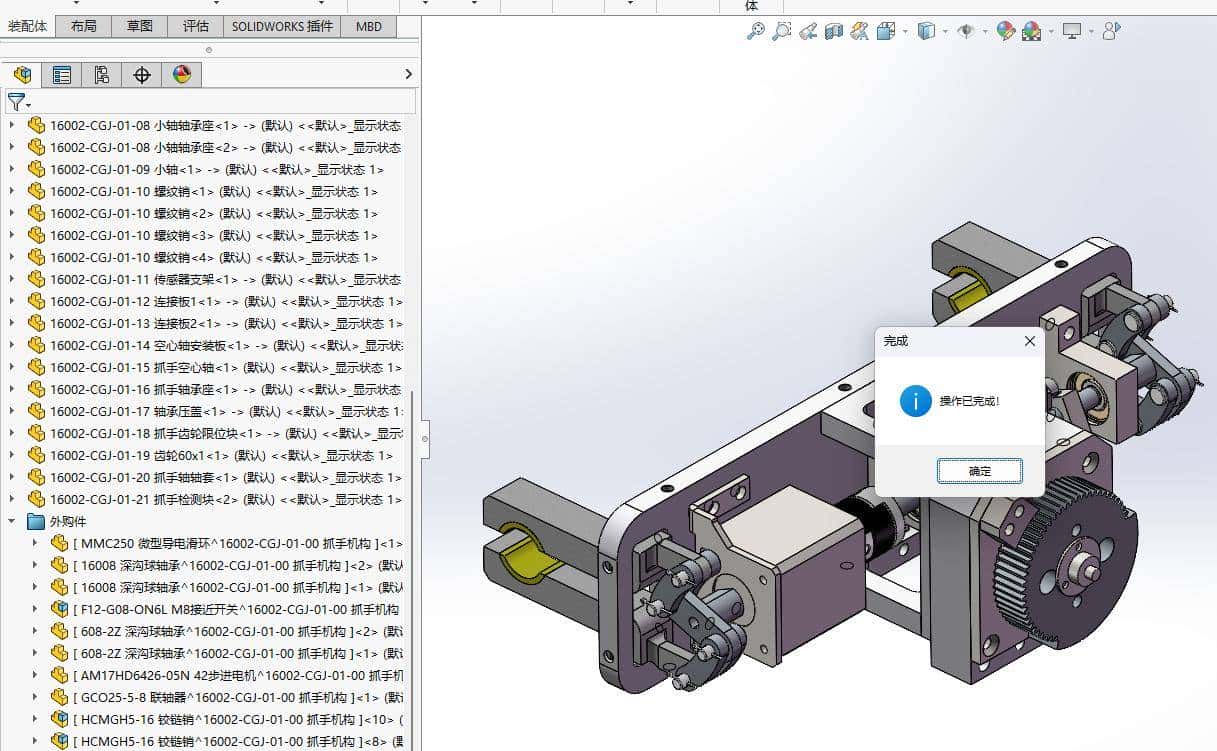
Task: Collapse the 外购件 folder
Action: point(13,521)
